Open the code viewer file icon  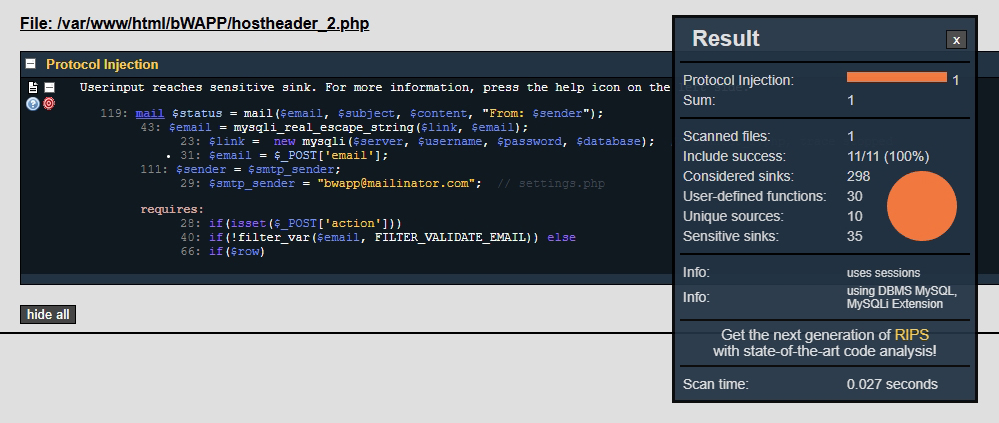(33, 88)
